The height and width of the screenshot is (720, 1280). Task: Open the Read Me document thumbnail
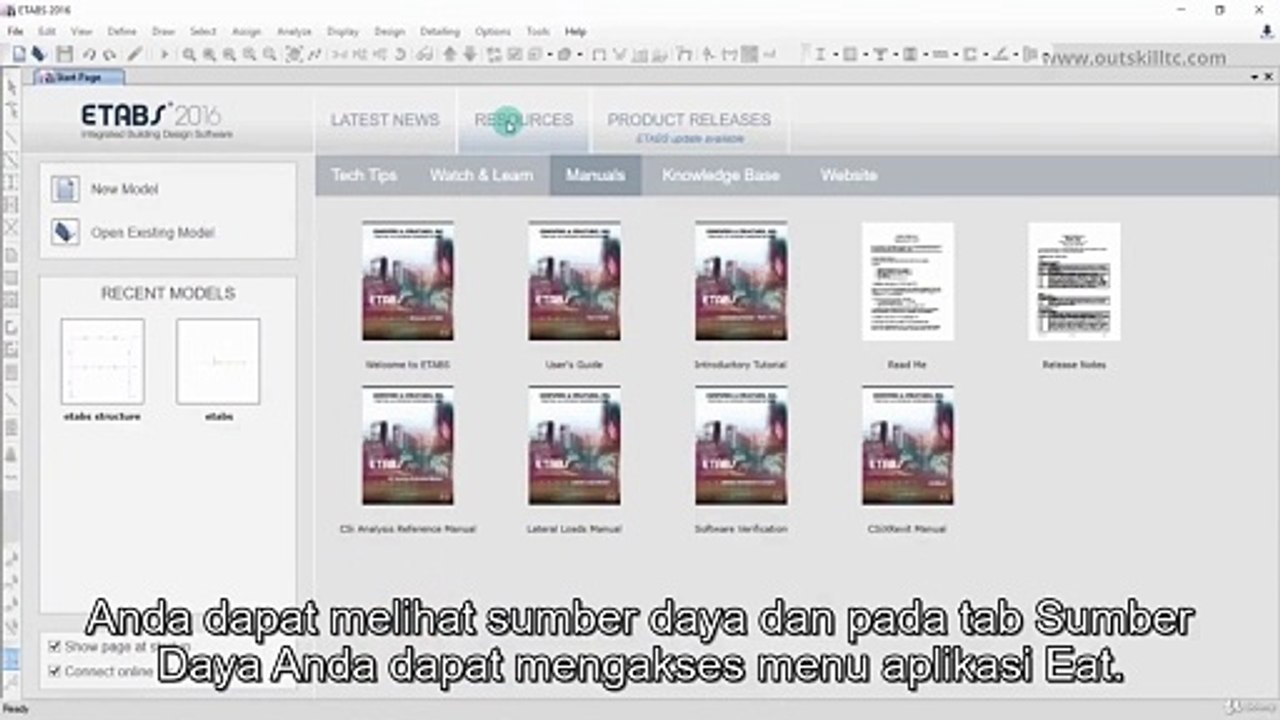coord(908,282)
